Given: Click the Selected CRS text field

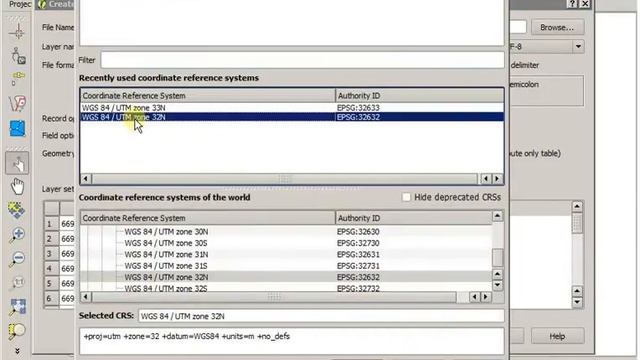Looking at the screenshot, I should pos(321,316).
